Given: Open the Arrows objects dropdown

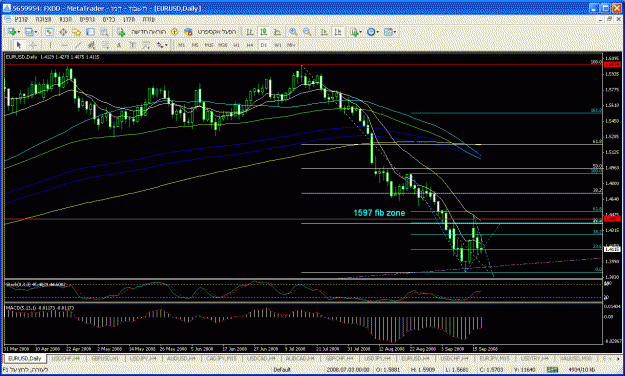Looking at the screenshot, I should [x=162, y=45].
